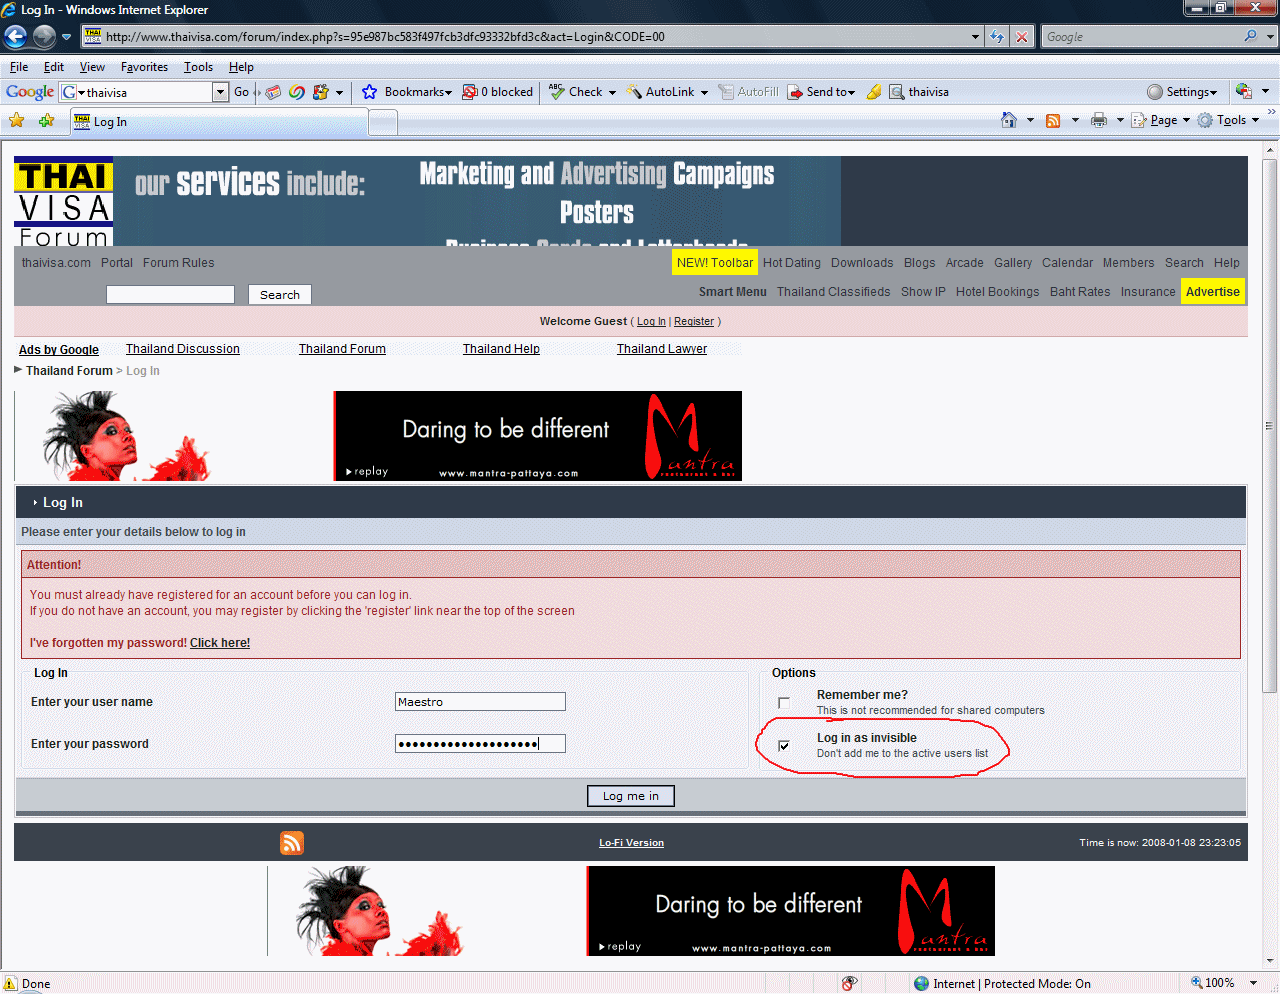Click the vertical page scrollbar thumb
The width and height of the screenshot is (1280, 994).
coord(1270,426)
